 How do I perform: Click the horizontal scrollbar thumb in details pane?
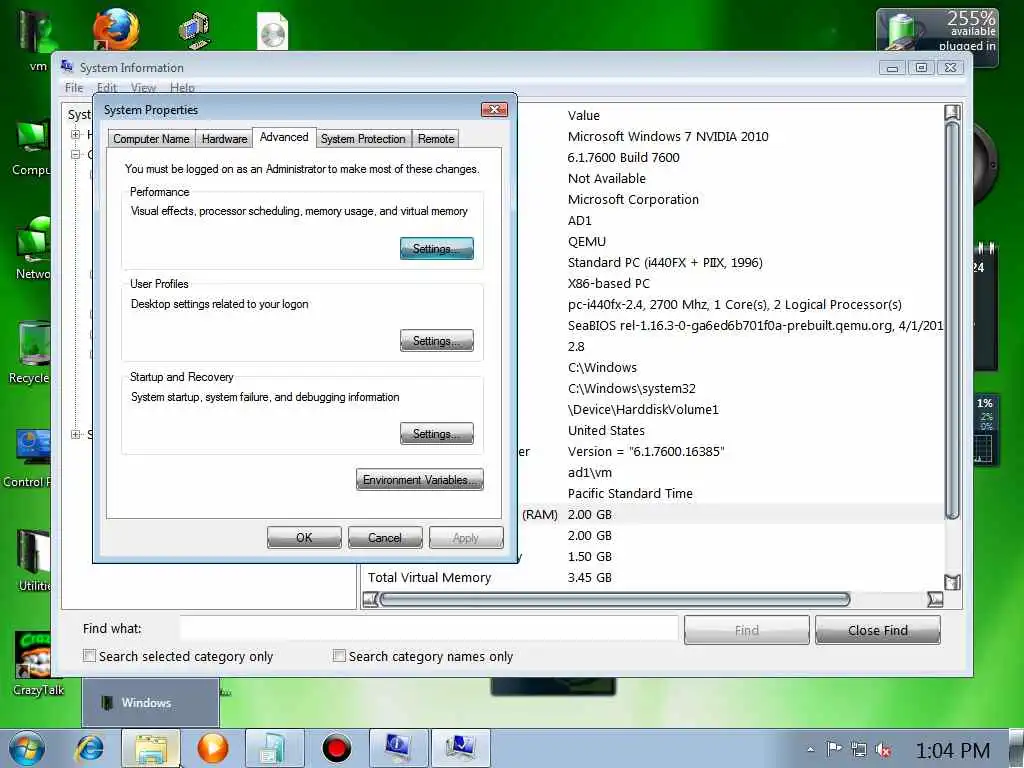click(x=615, y=599)
